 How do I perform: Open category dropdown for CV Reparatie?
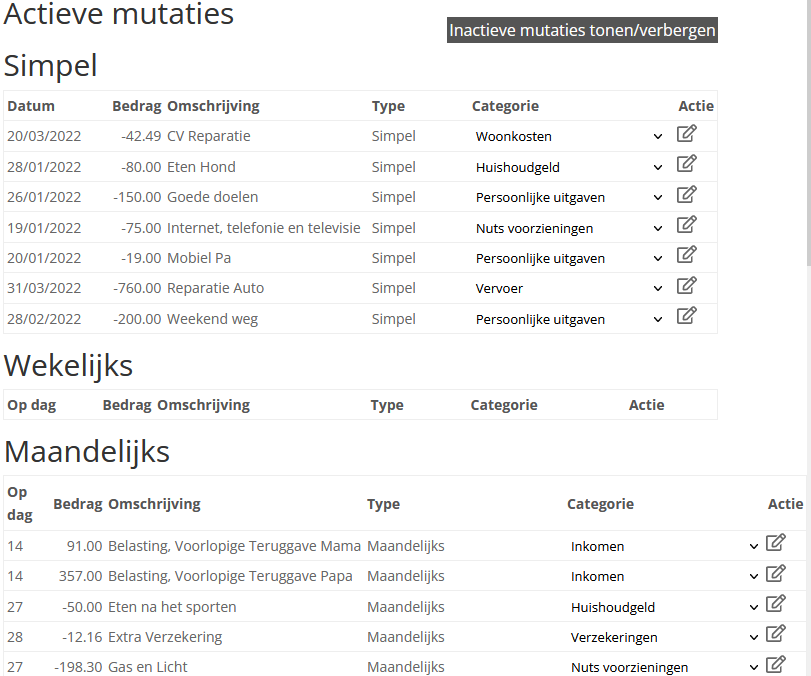[x=568, y=137]
